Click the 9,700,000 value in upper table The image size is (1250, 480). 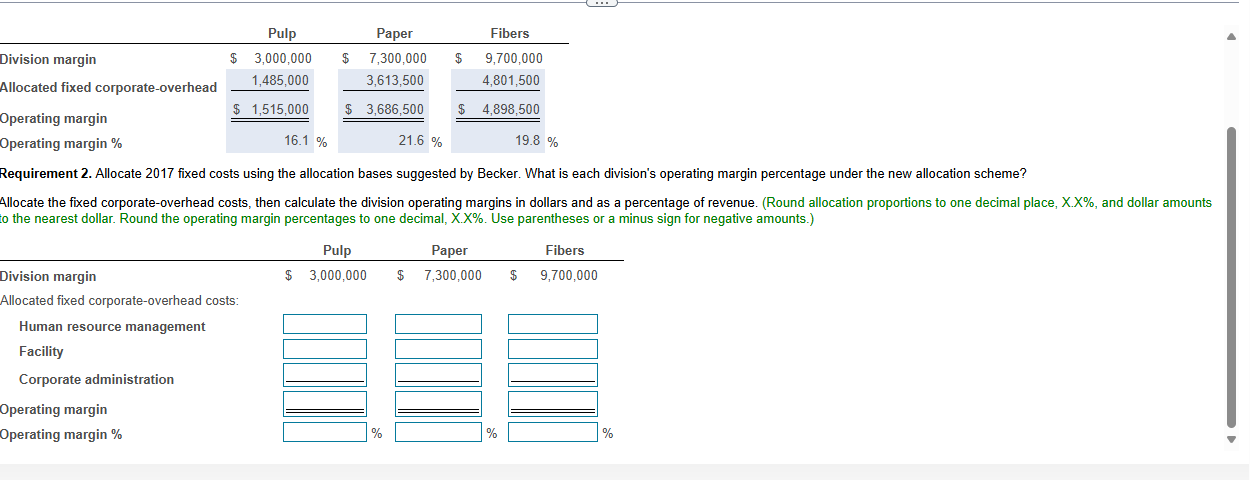514,59
